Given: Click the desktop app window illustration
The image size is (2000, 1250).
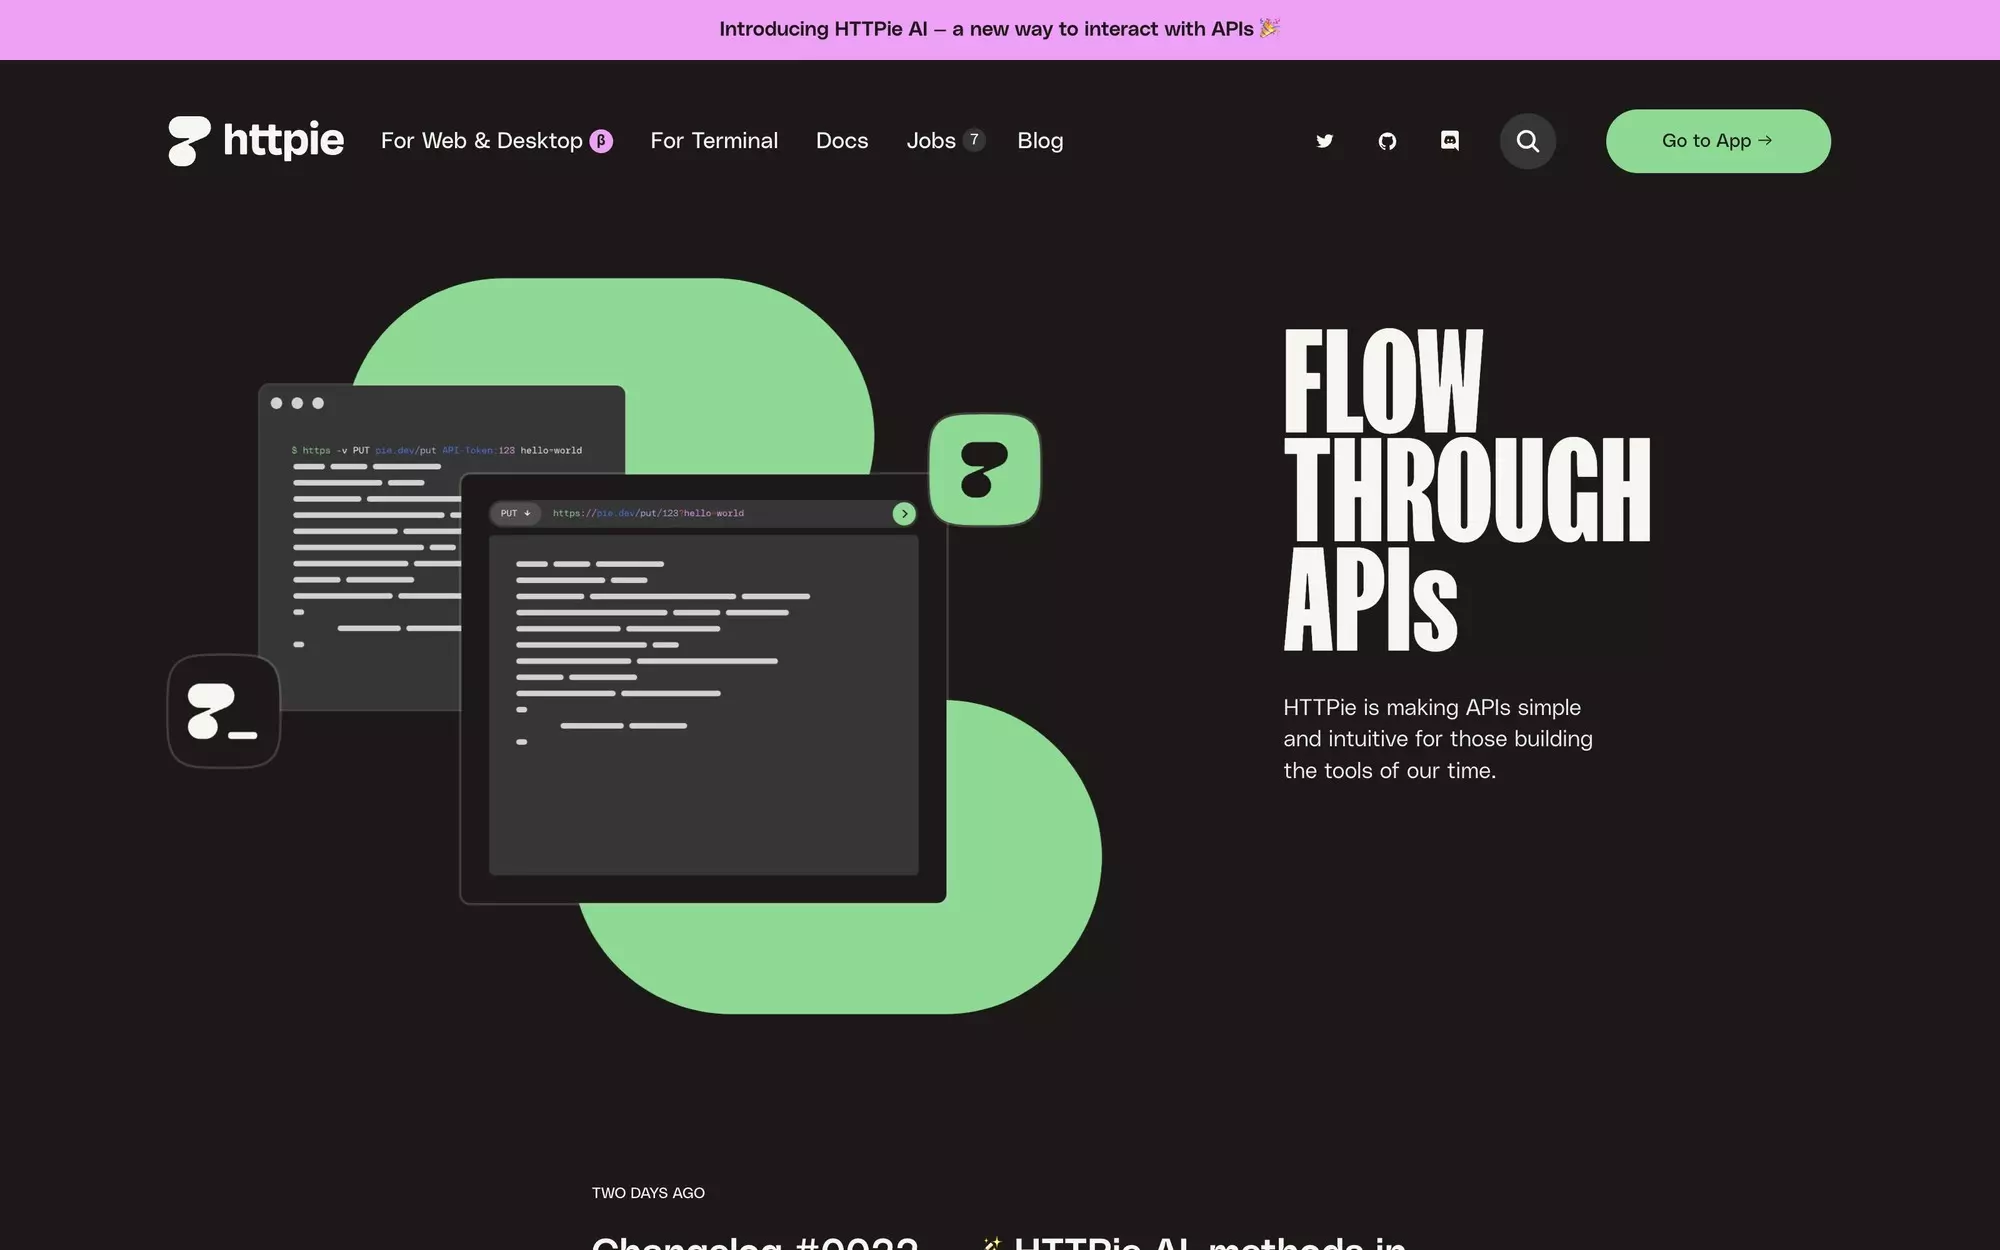Looking at the screenshot, I should pos(703,688).
